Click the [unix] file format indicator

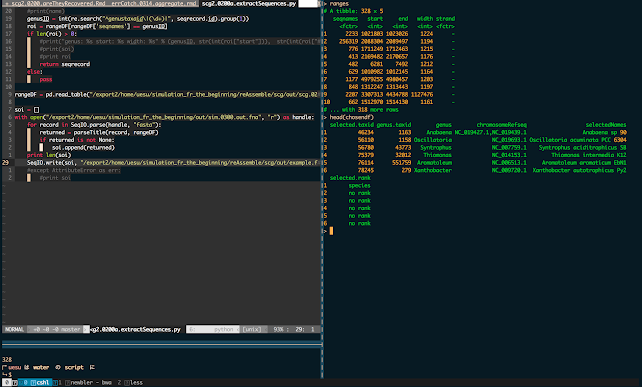click(x=251, y=329)
